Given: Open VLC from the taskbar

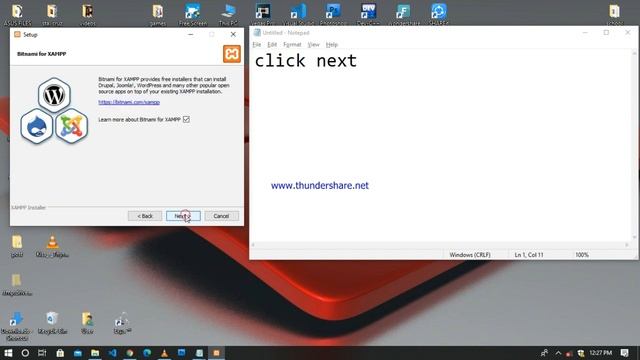Looking at the screenshot, I should (x=164, y=353).
